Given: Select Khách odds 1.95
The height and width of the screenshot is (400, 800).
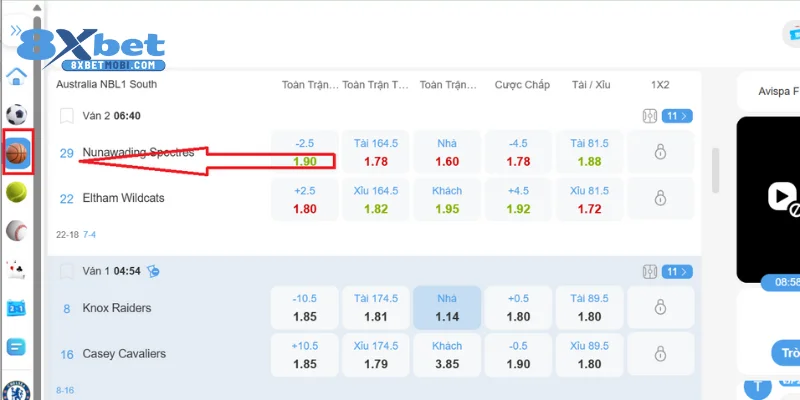Looking at the screenshot, I should [x=447, y=199].
